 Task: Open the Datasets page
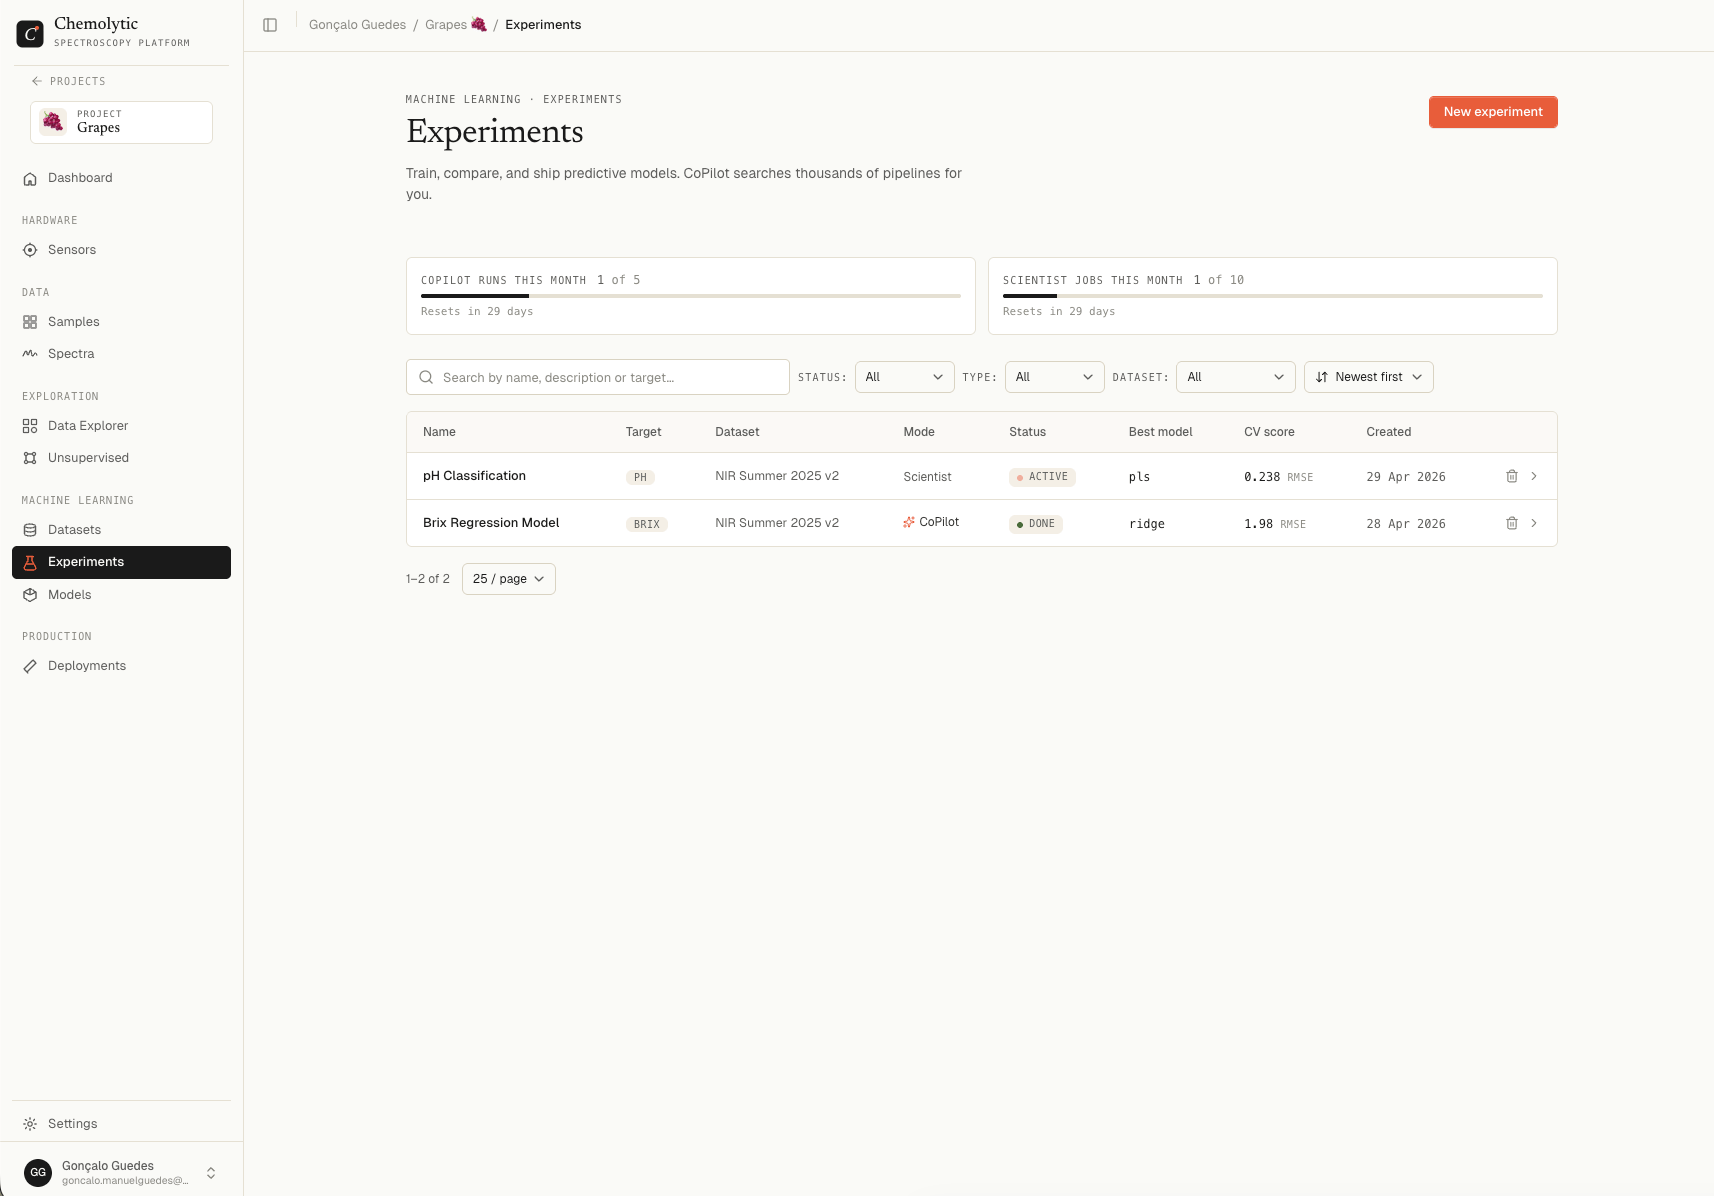click(x=121, y=530)
